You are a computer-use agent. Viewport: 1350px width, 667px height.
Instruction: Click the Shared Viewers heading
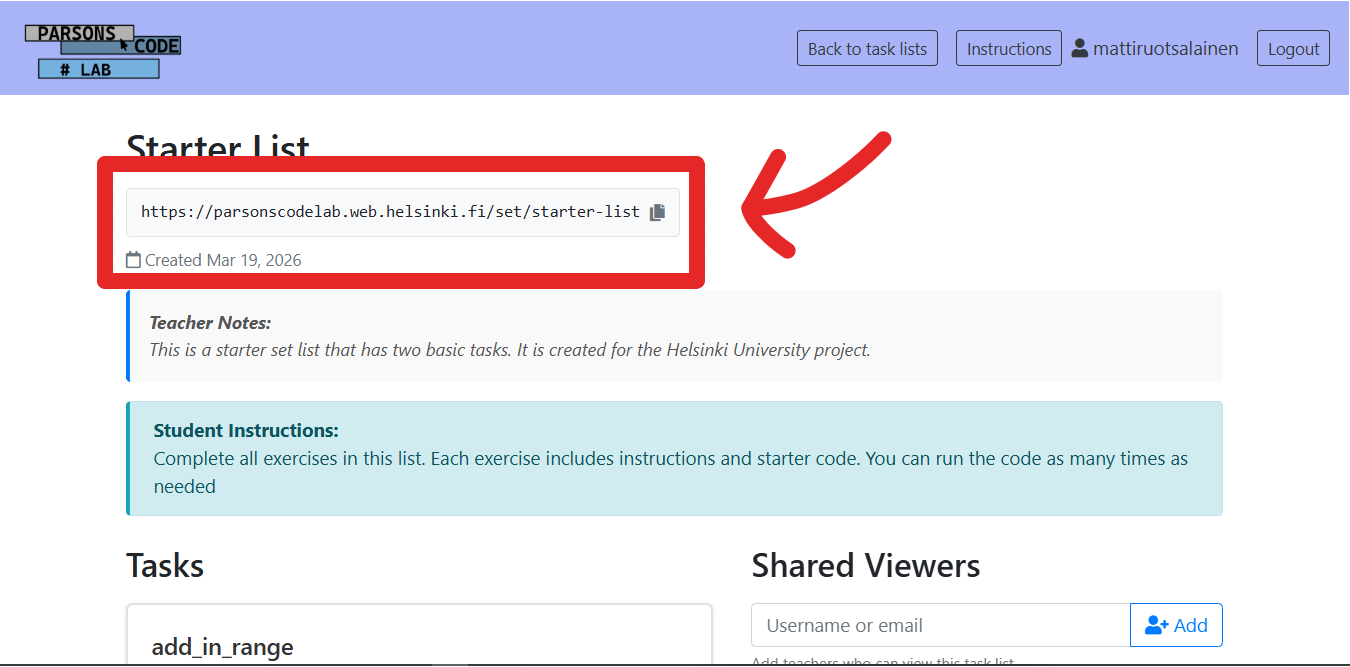(865, 565)
